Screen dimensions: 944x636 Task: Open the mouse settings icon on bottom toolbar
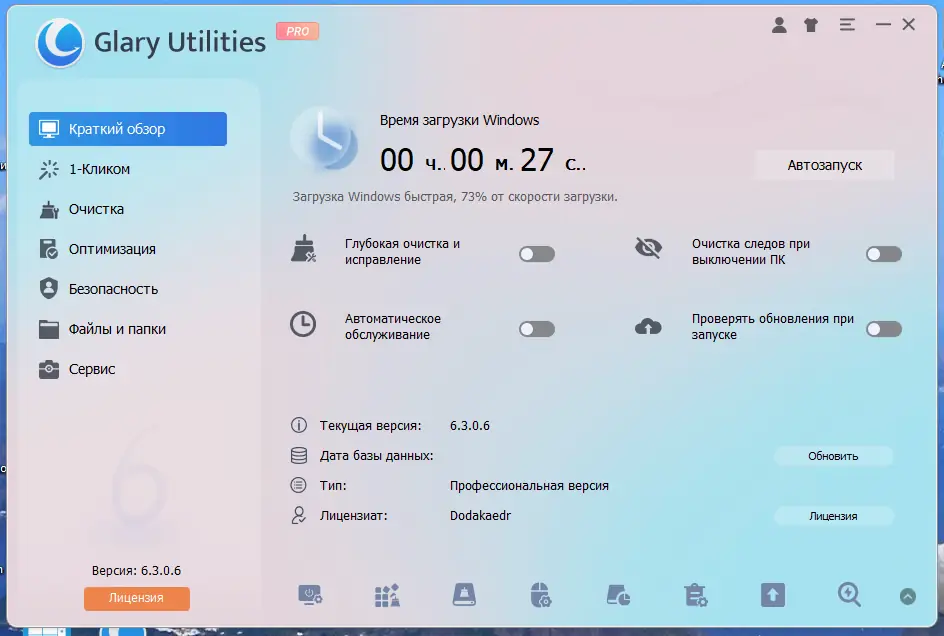tap(540, 595)
